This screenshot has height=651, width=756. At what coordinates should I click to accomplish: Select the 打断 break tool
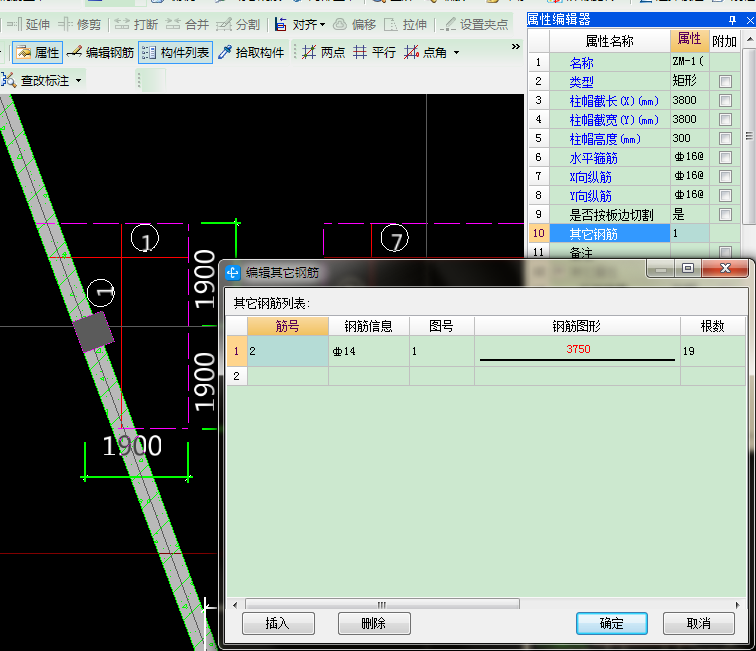point(136,24)
